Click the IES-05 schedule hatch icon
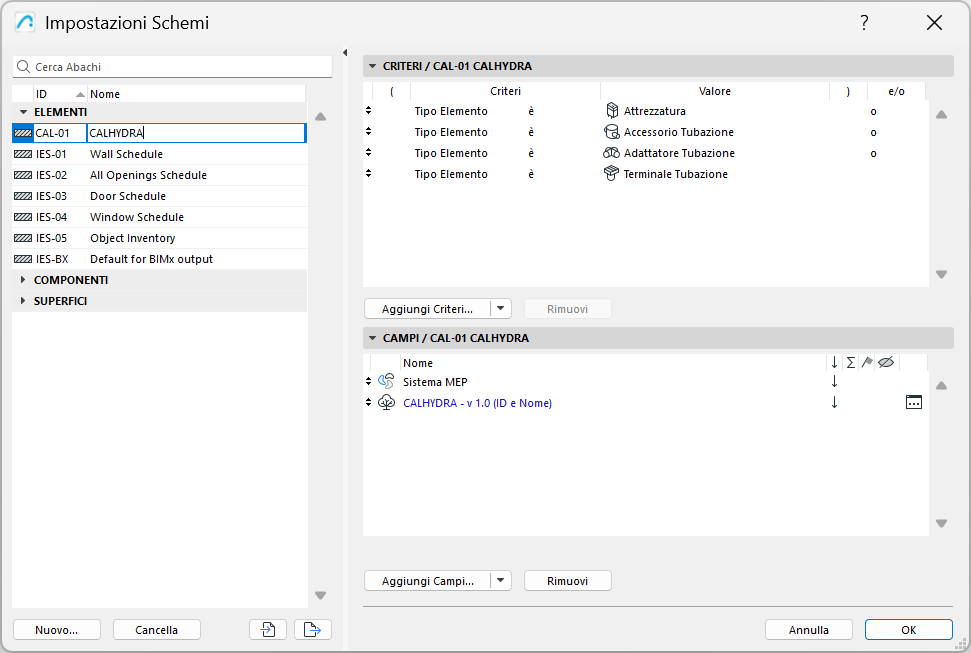971x653 pixels. [23, 238]
